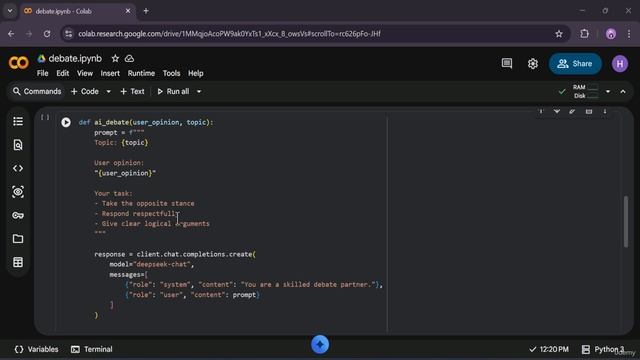Click the "Take the opposite stance" line
640x360 pixels.
144,203
